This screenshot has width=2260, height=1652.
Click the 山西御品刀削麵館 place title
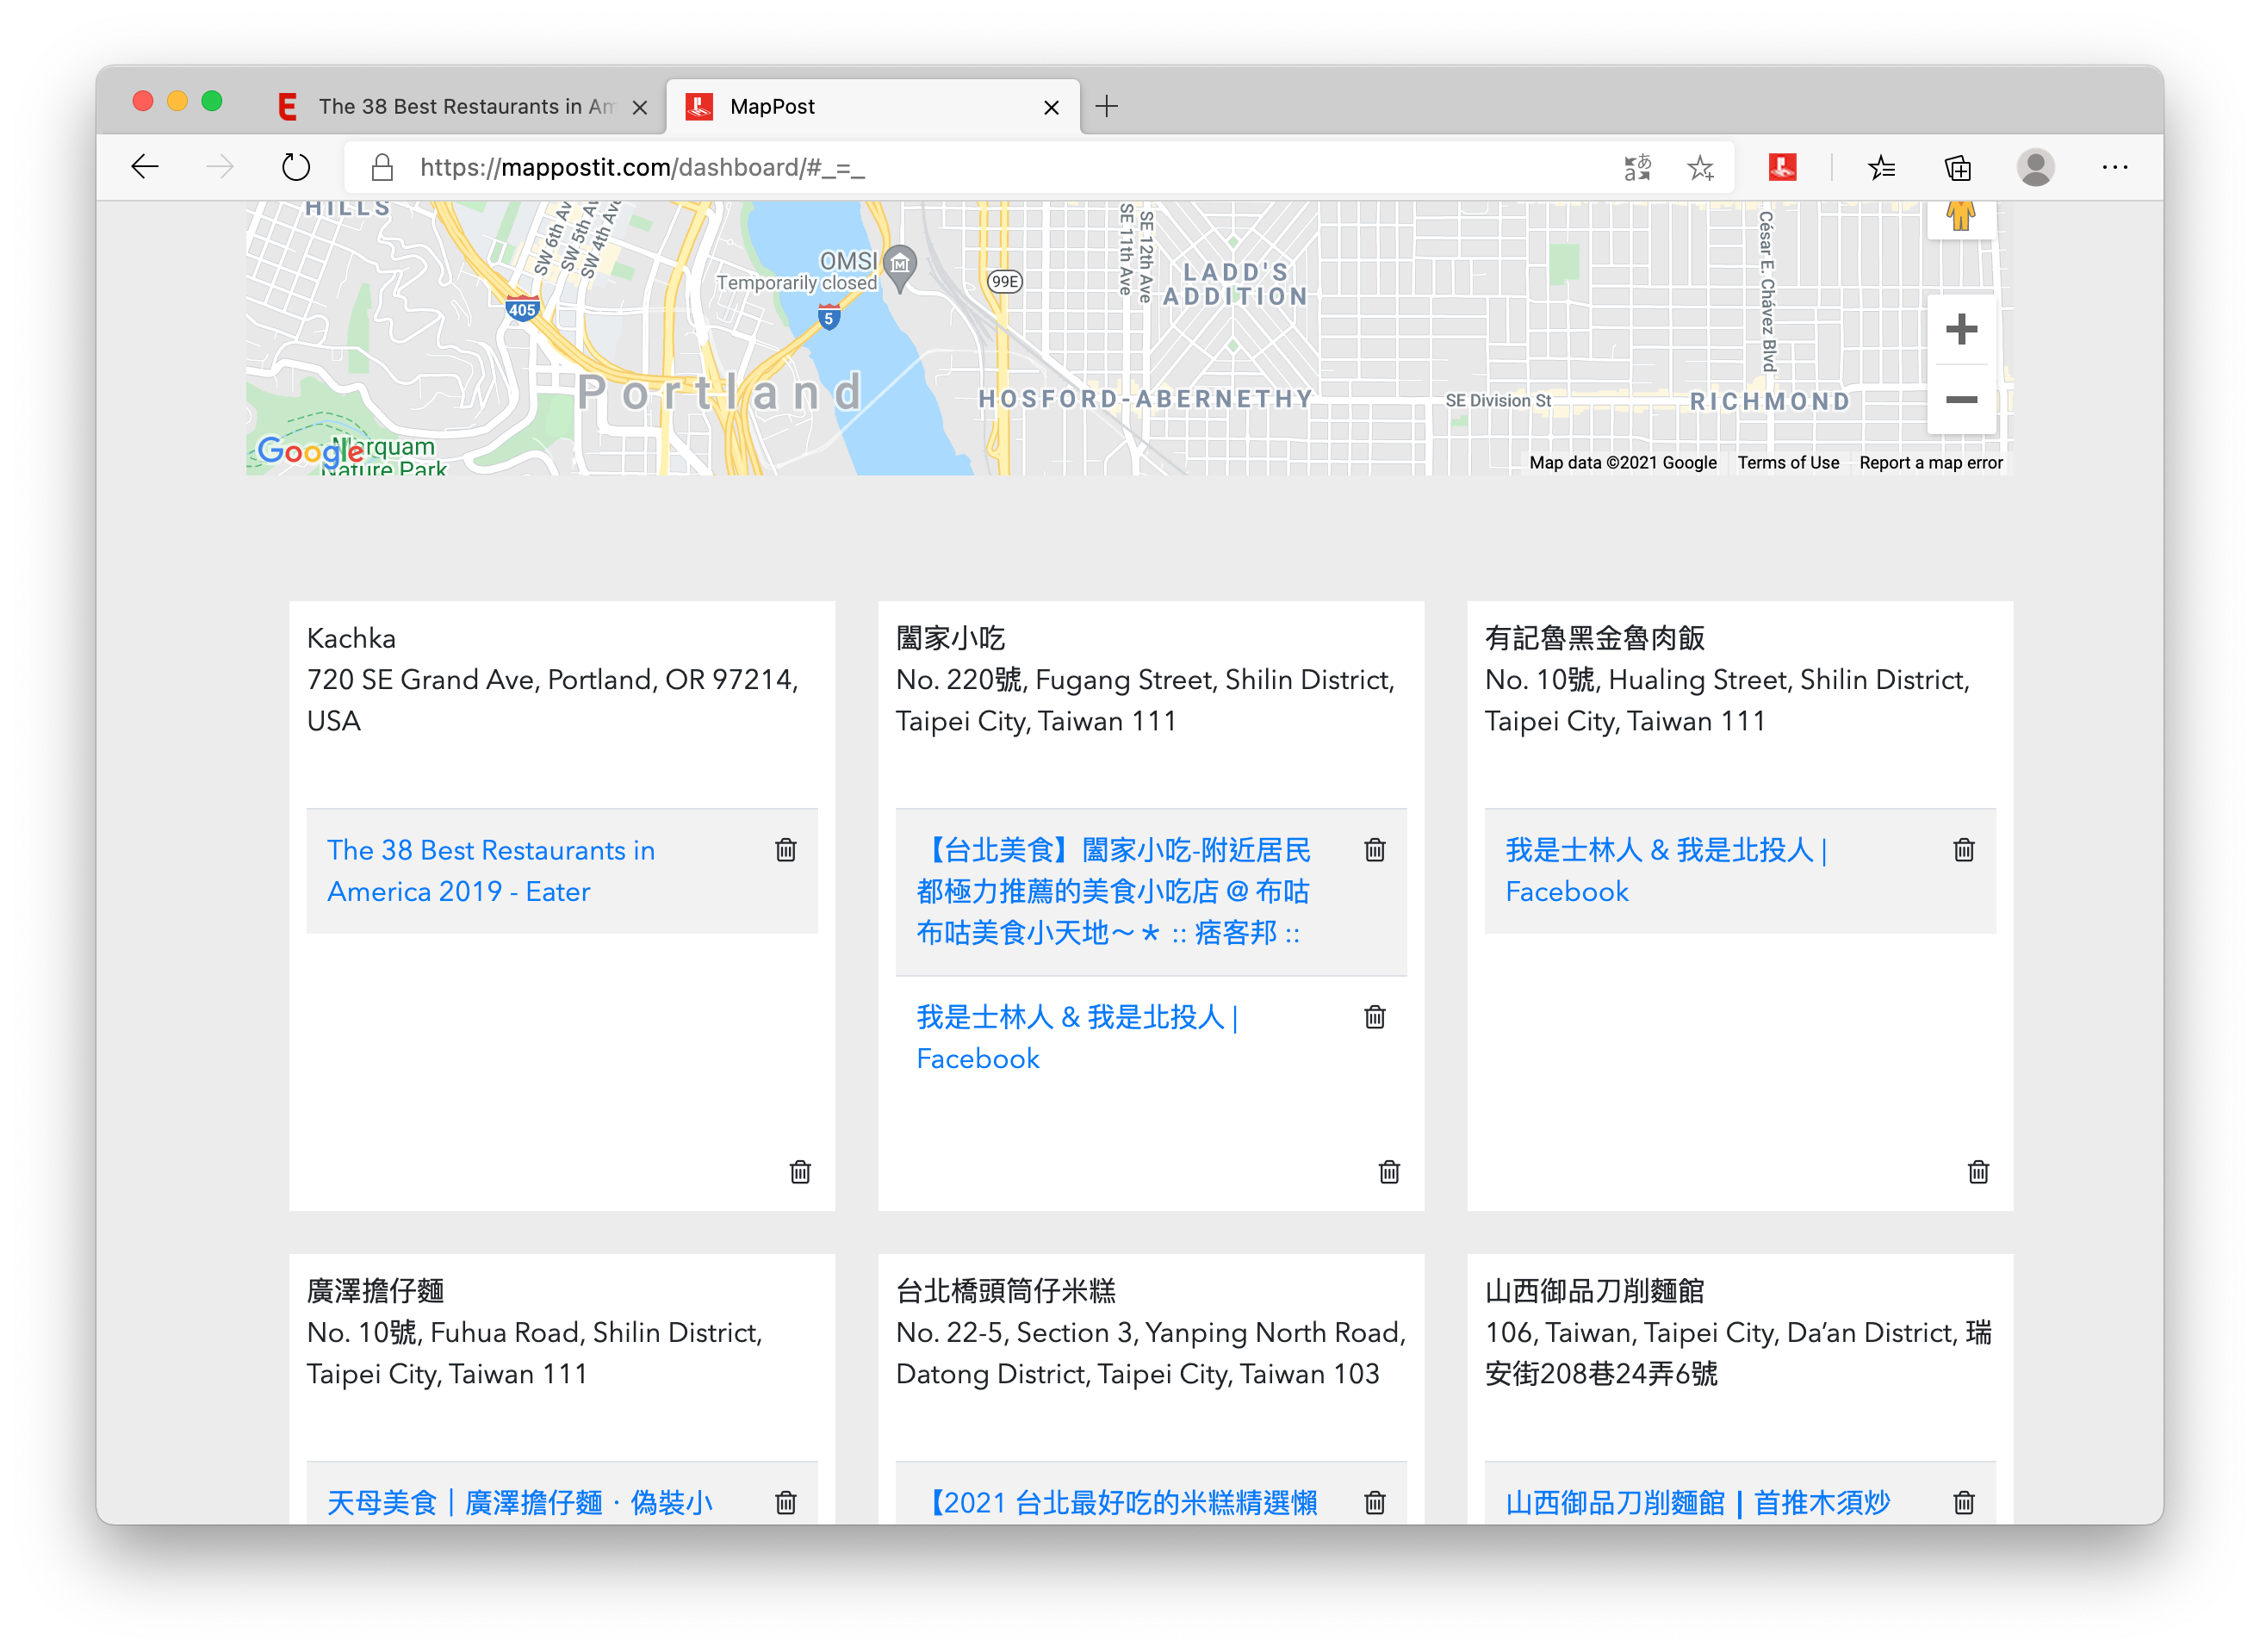[x=1595, y=1291]
